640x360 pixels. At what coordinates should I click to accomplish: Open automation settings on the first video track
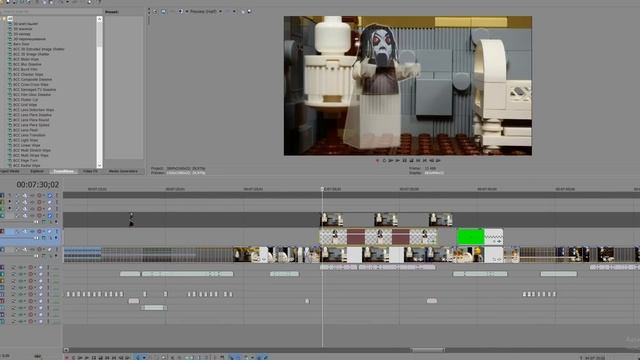(39, 195)
